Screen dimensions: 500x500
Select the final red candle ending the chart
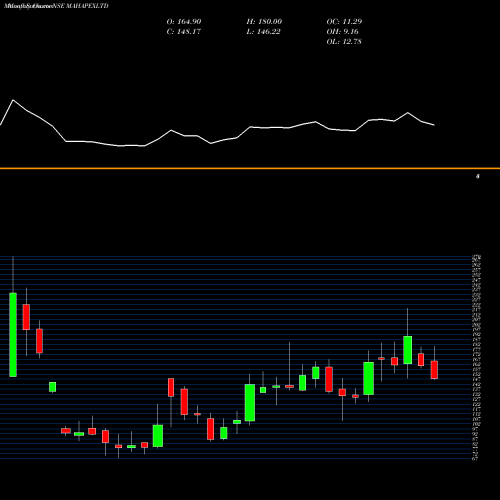coord(434,370)
